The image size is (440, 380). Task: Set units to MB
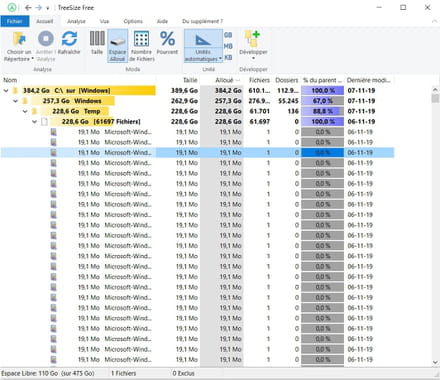228,46
